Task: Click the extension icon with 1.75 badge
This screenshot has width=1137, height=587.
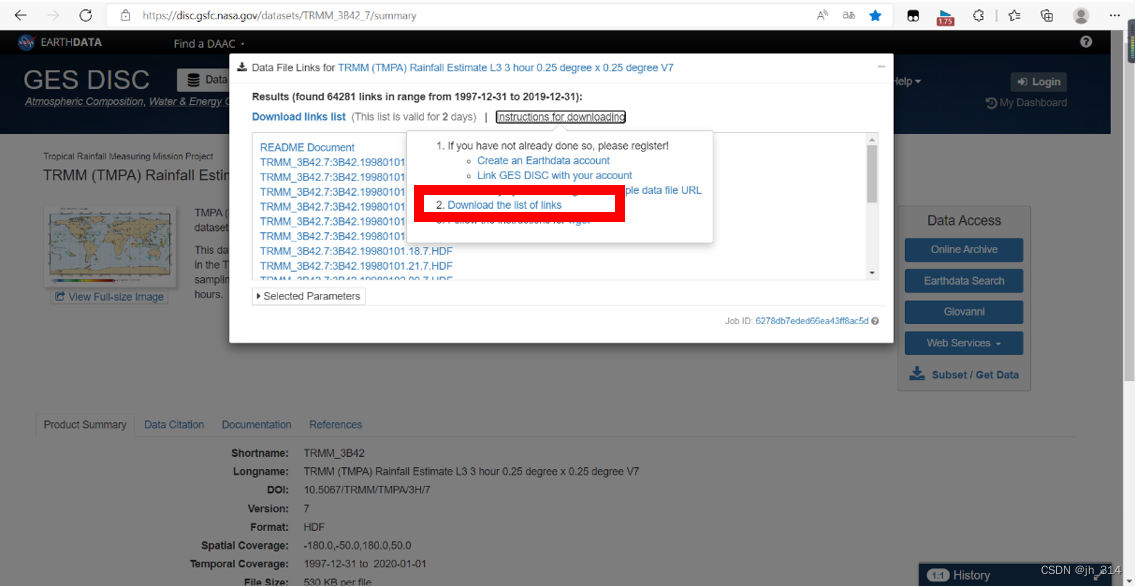Action: click(946, 17)
